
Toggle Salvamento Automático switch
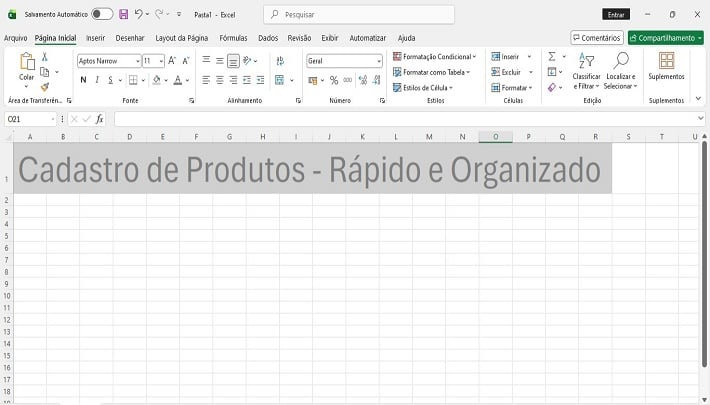coord(102,15)
